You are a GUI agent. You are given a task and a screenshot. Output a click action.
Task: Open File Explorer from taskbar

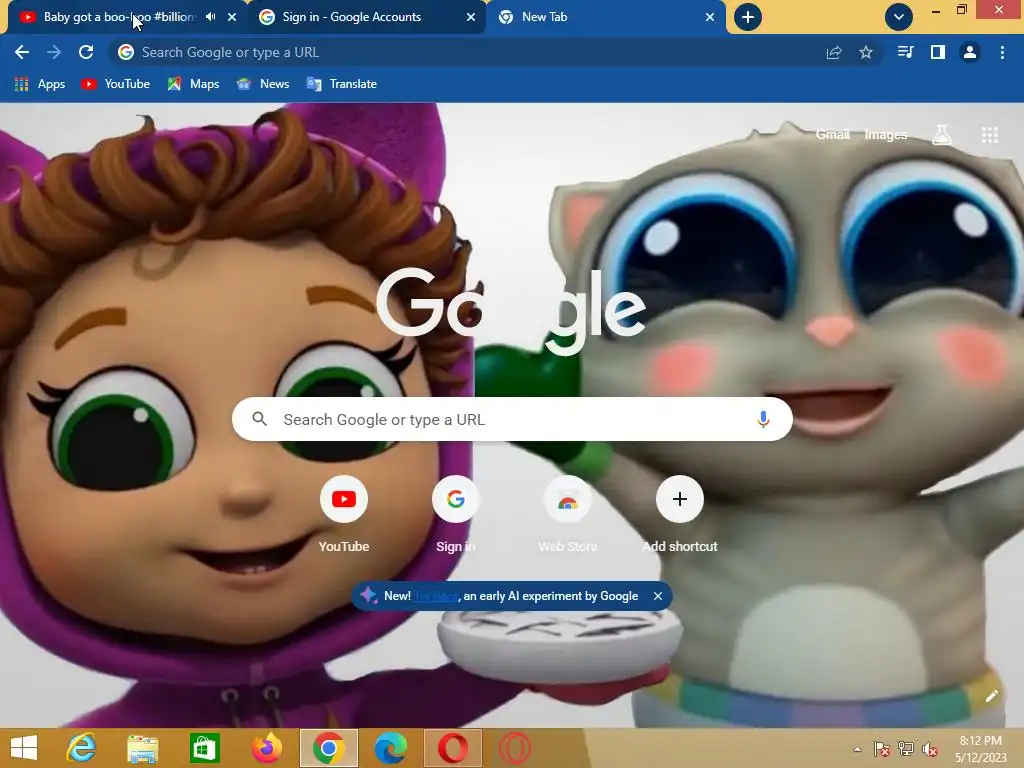[x=142, y=748]
